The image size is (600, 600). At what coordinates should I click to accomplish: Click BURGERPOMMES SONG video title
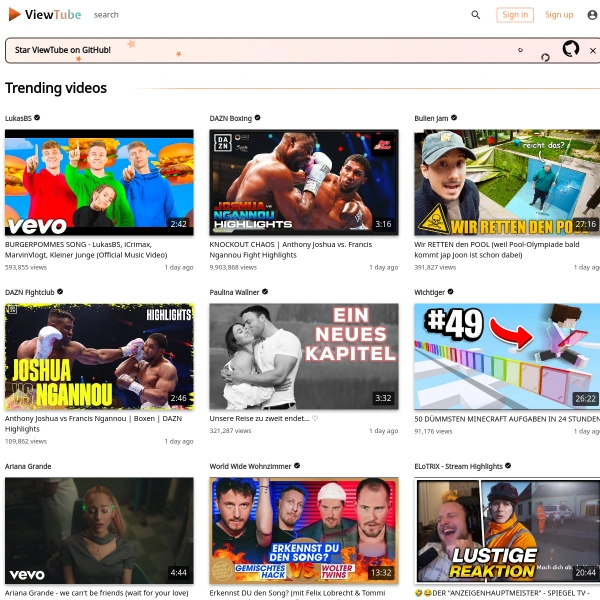86,249
